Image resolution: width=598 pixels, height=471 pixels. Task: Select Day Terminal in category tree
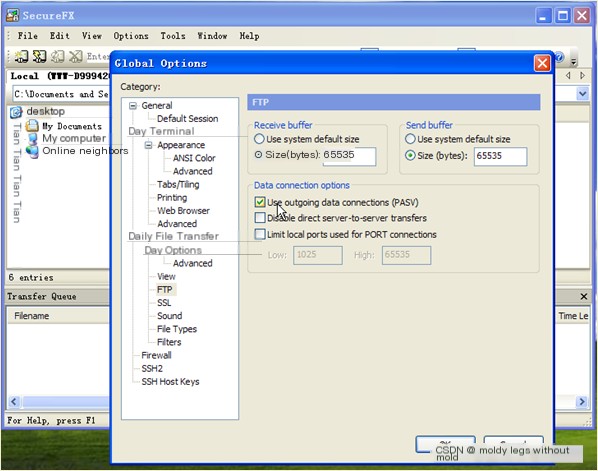click(161, 132)
